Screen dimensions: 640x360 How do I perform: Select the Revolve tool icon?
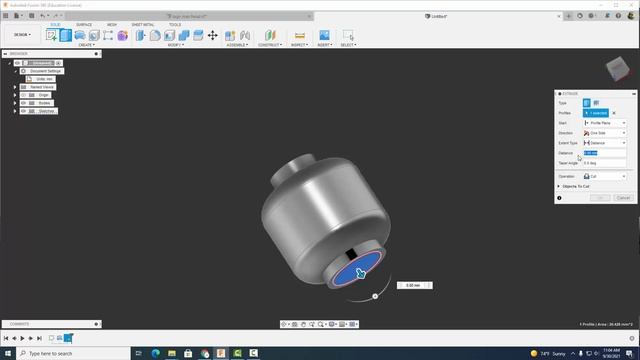point(80,36)
